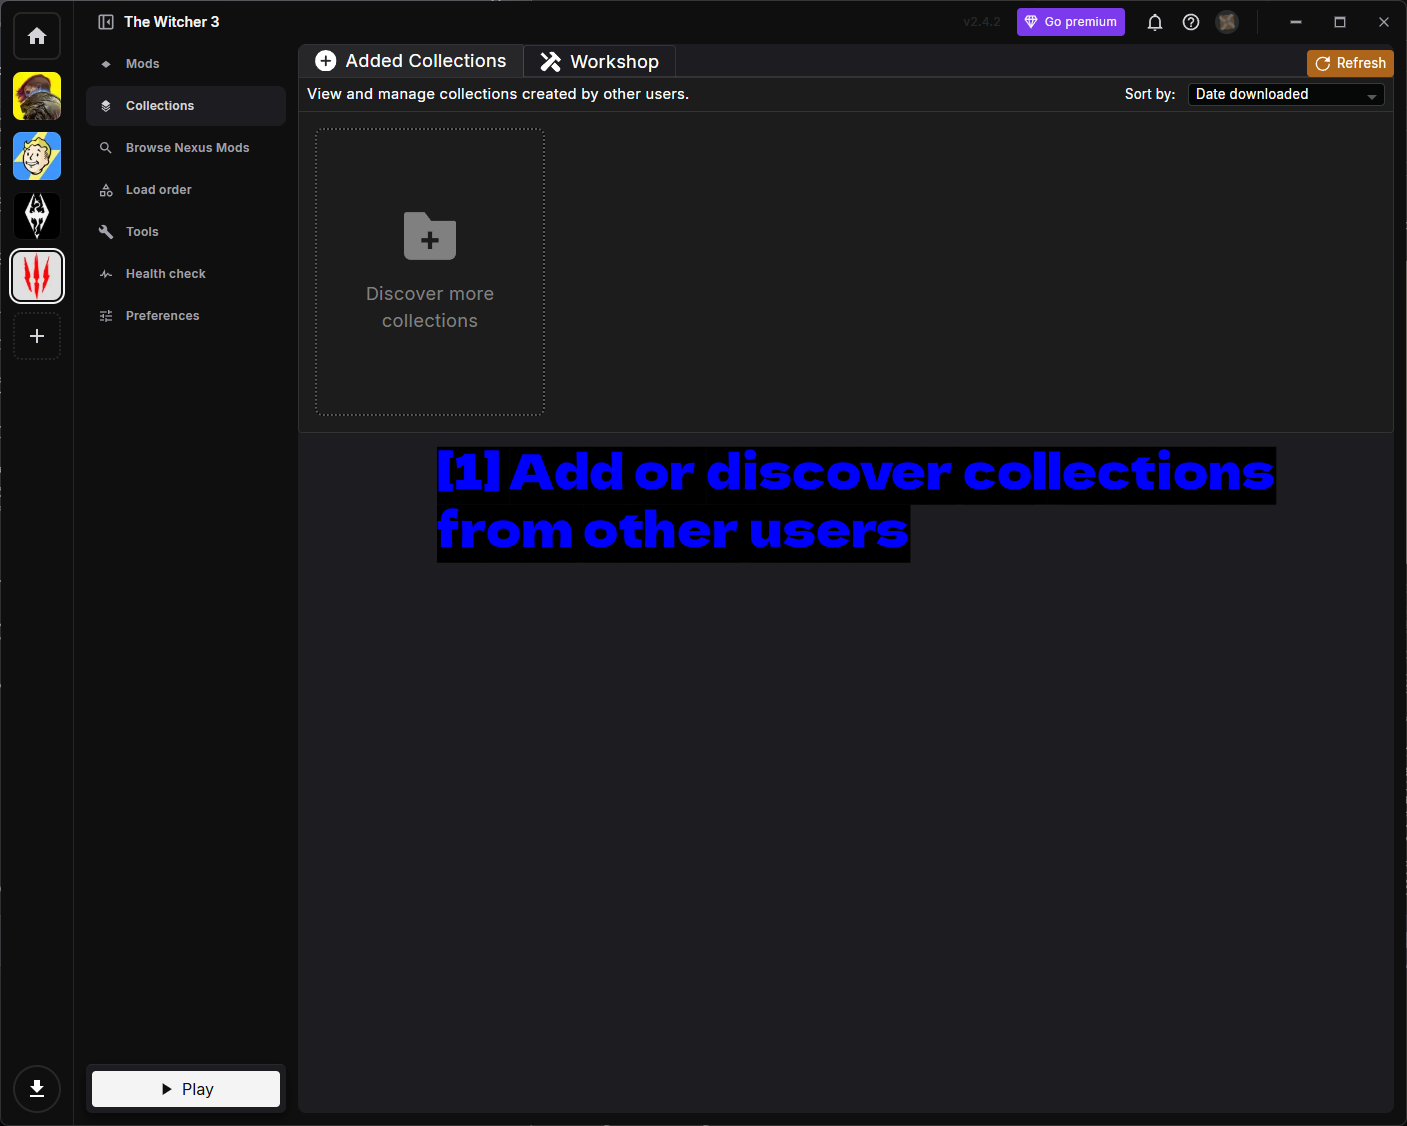Viewport: 1407px width, 1126px height.
Task: Select the Fallout Vault Boy game icon
Action: [x=37, y=156]
